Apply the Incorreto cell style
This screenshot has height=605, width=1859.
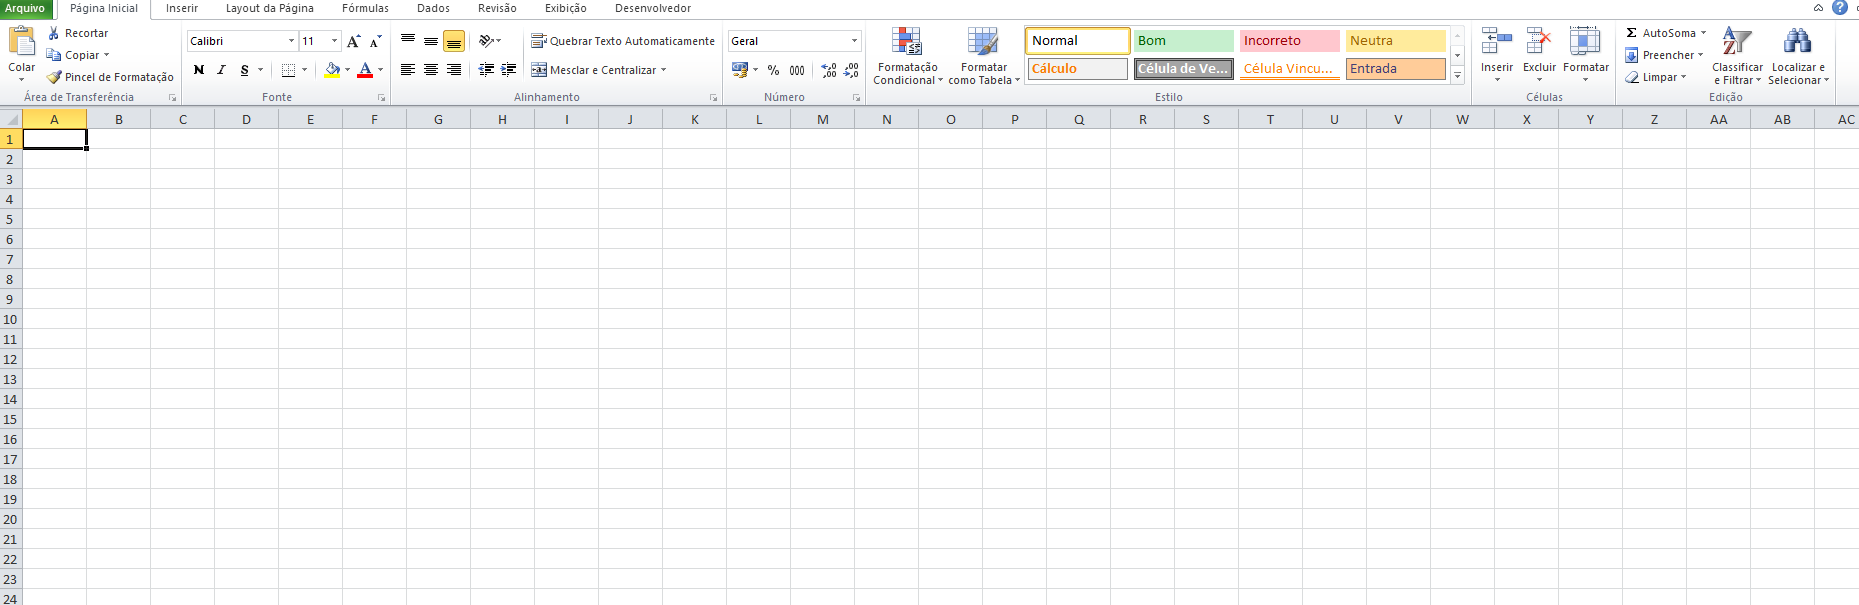(x=1289, y=41)
